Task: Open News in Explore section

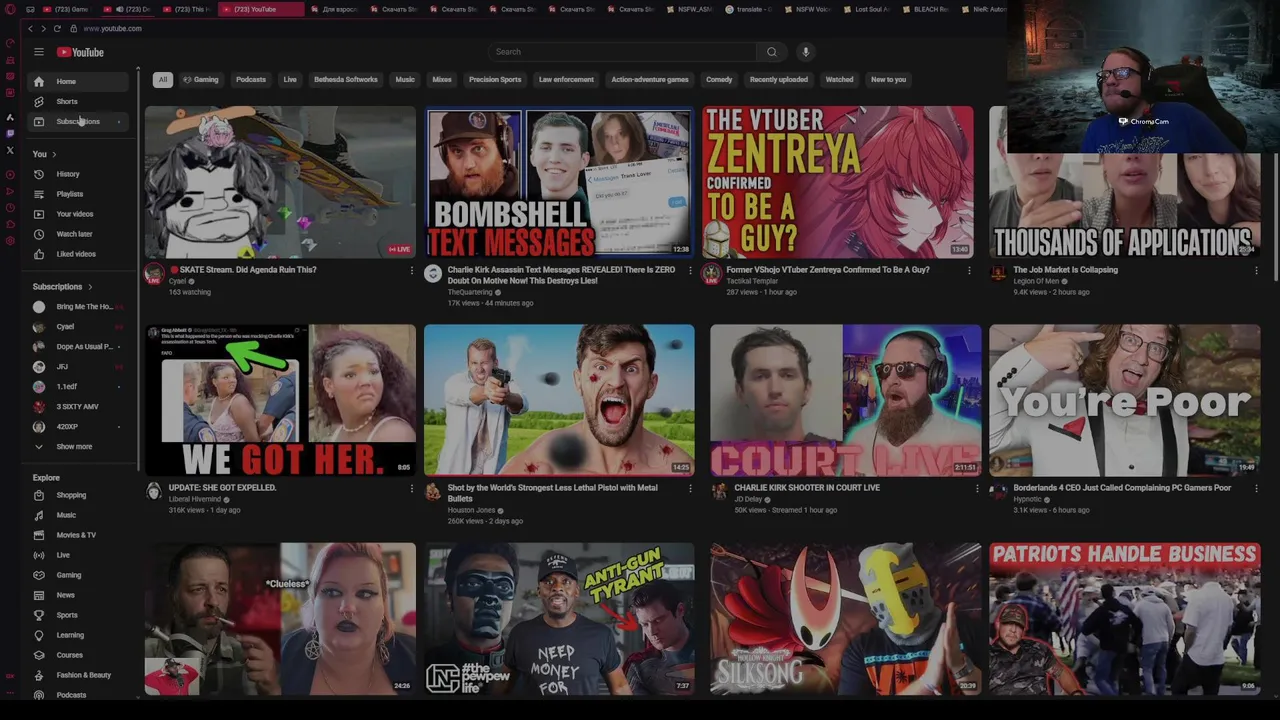Action: point(80,595)
